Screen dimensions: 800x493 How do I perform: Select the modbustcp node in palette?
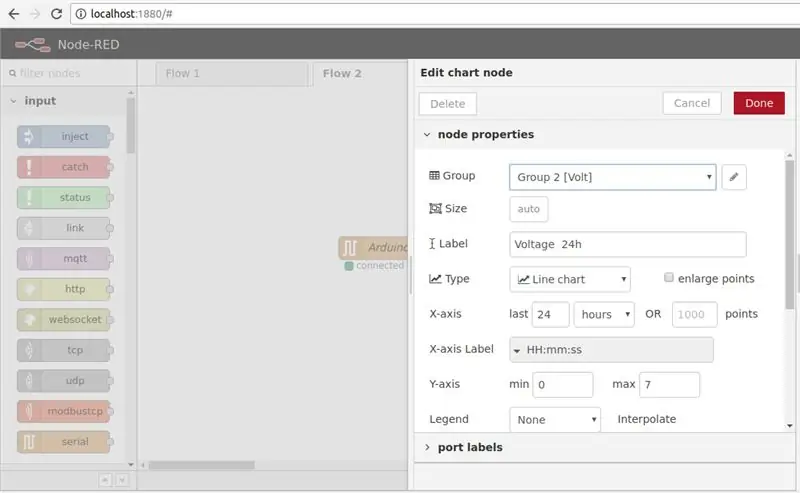pyautogui.click(x=64, y=411)
